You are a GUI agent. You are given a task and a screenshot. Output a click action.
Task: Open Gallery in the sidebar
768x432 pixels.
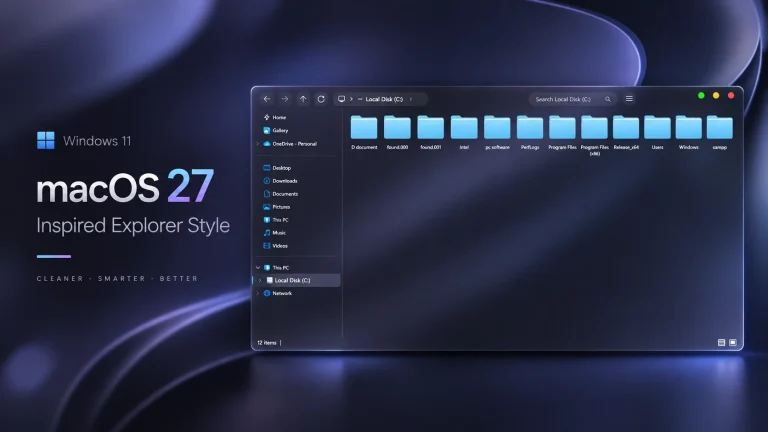pyautogui.click(x=276, y=130)
